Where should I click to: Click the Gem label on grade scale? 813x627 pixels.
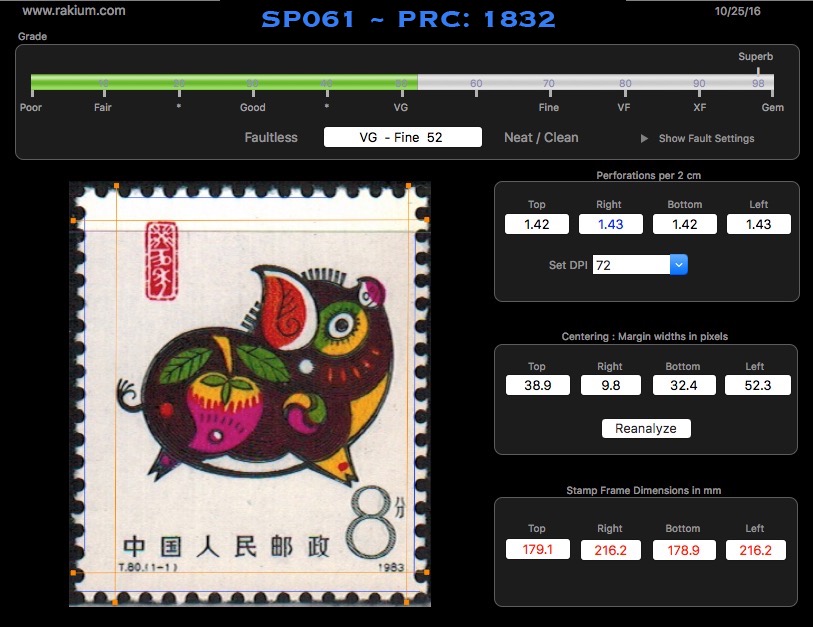pyautogui.click(x=773, y=107)
